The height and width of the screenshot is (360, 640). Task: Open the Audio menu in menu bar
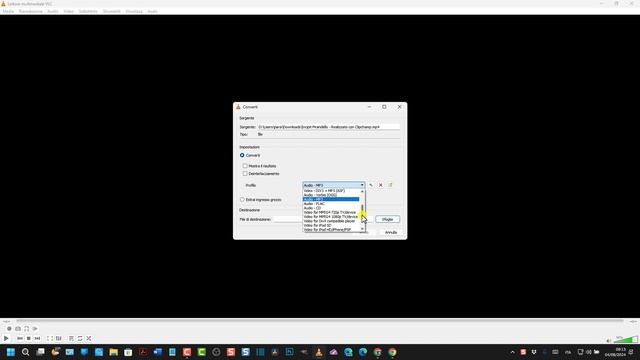53,11
